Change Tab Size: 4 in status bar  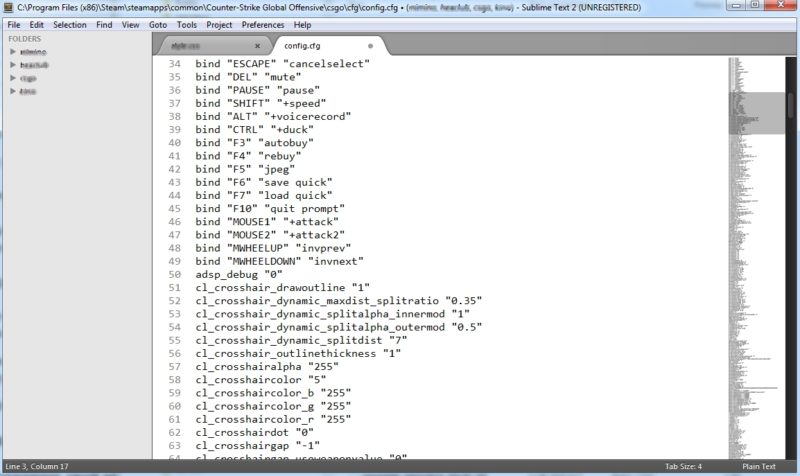(684, 467)
